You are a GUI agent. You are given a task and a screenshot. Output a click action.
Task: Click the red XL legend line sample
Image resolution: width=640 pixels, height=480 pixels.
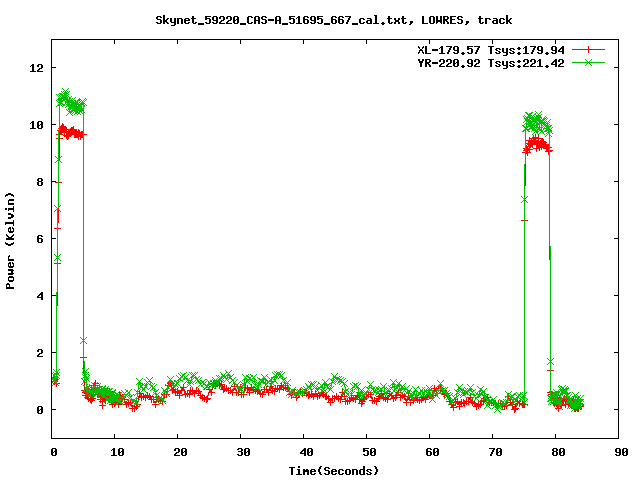pyautogui.click(x=588, y=50)
